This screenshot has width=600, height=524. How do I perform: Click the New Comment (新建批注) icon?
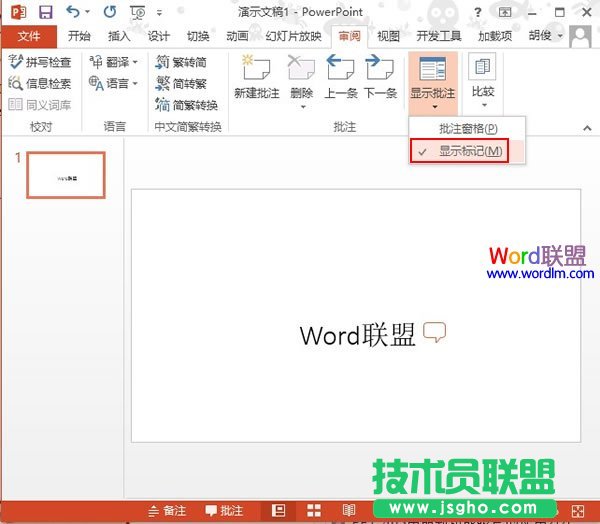tap(259, 69)
